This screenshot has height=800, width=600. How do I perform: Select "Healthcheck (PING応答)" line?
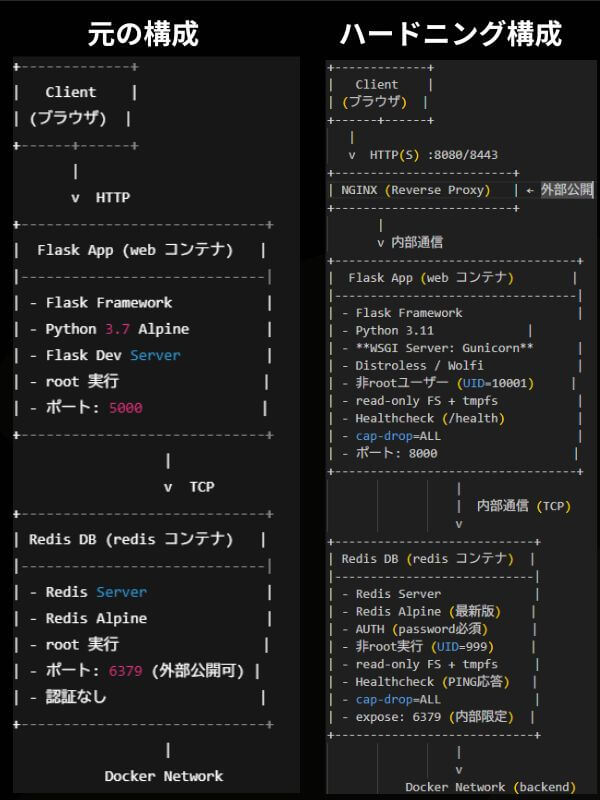tap(432, 682)
